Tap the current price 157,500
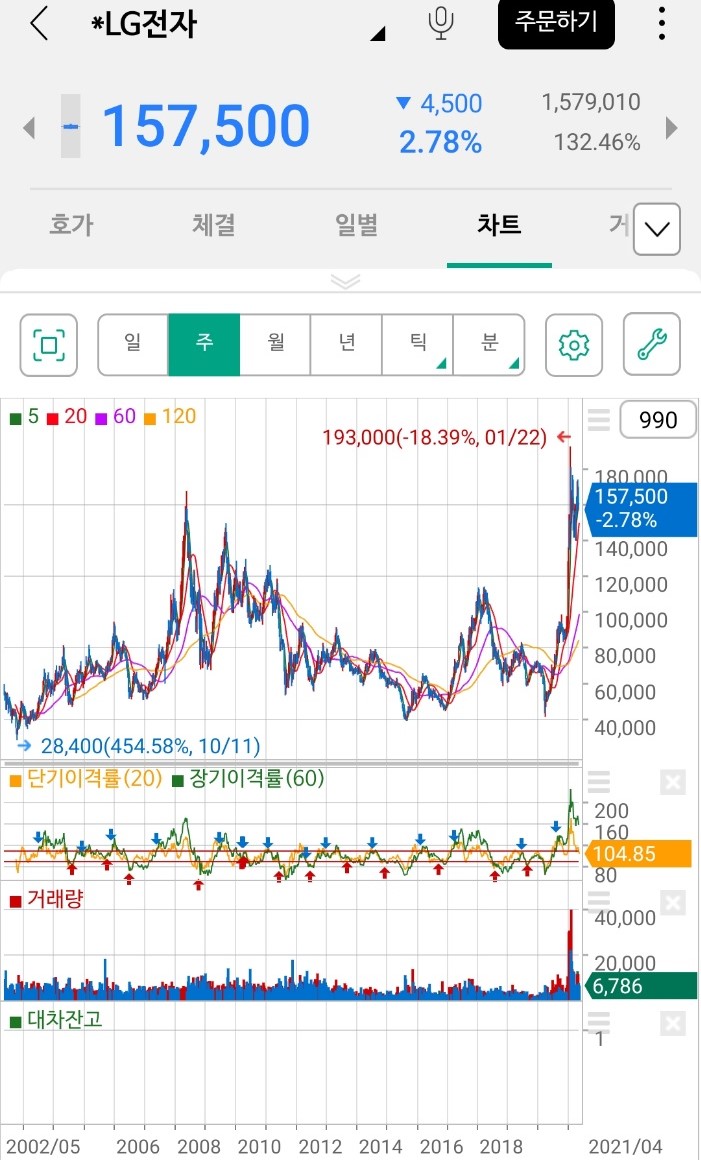 205,126
